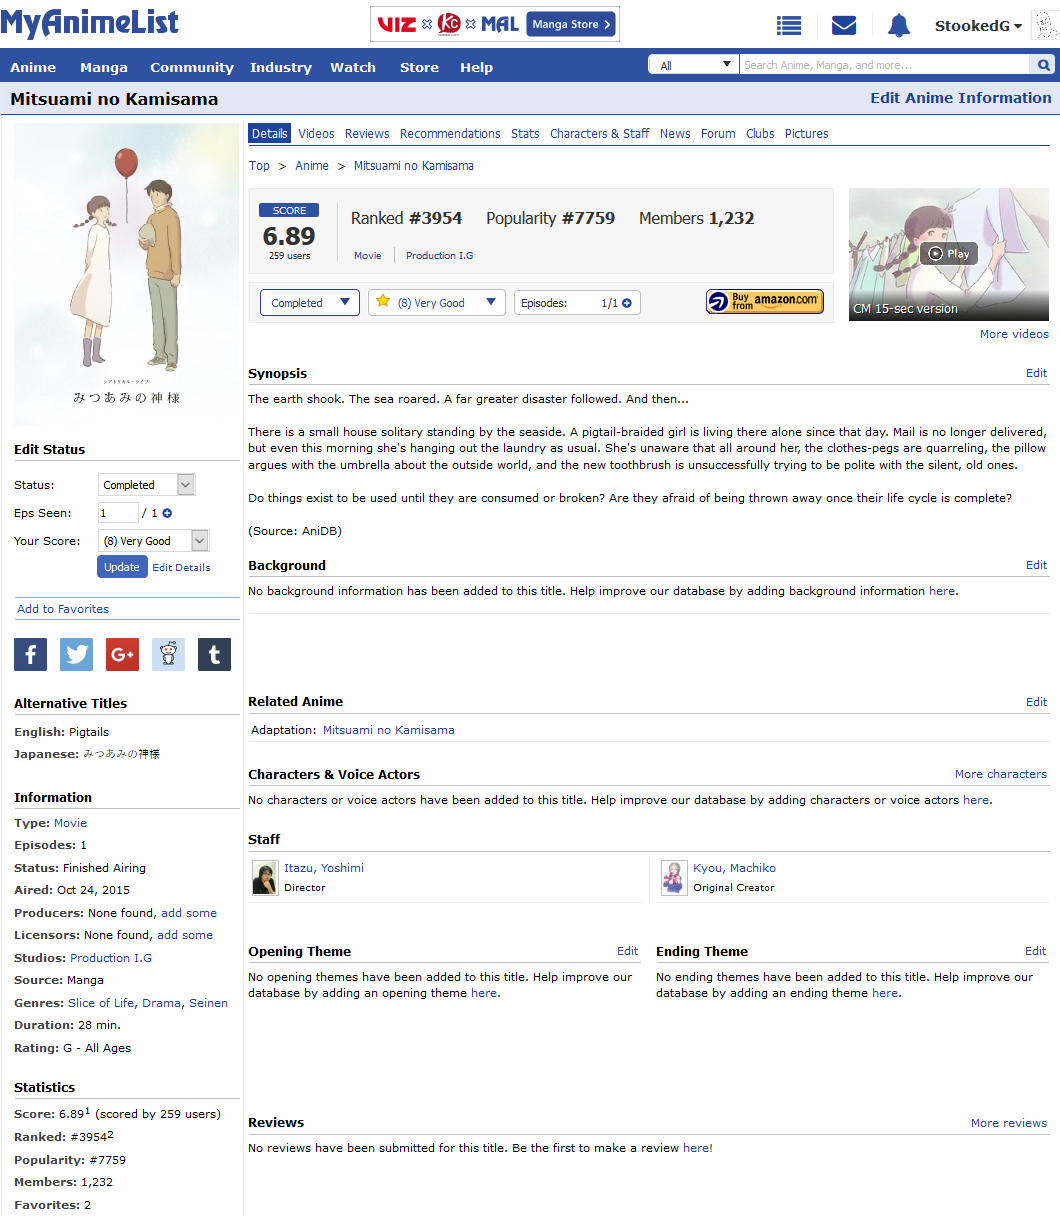Image resolution: width=1060 pixels, height=1216 pixels.
Task: Share on Facebook icon
Action: [x=30, y=654]
